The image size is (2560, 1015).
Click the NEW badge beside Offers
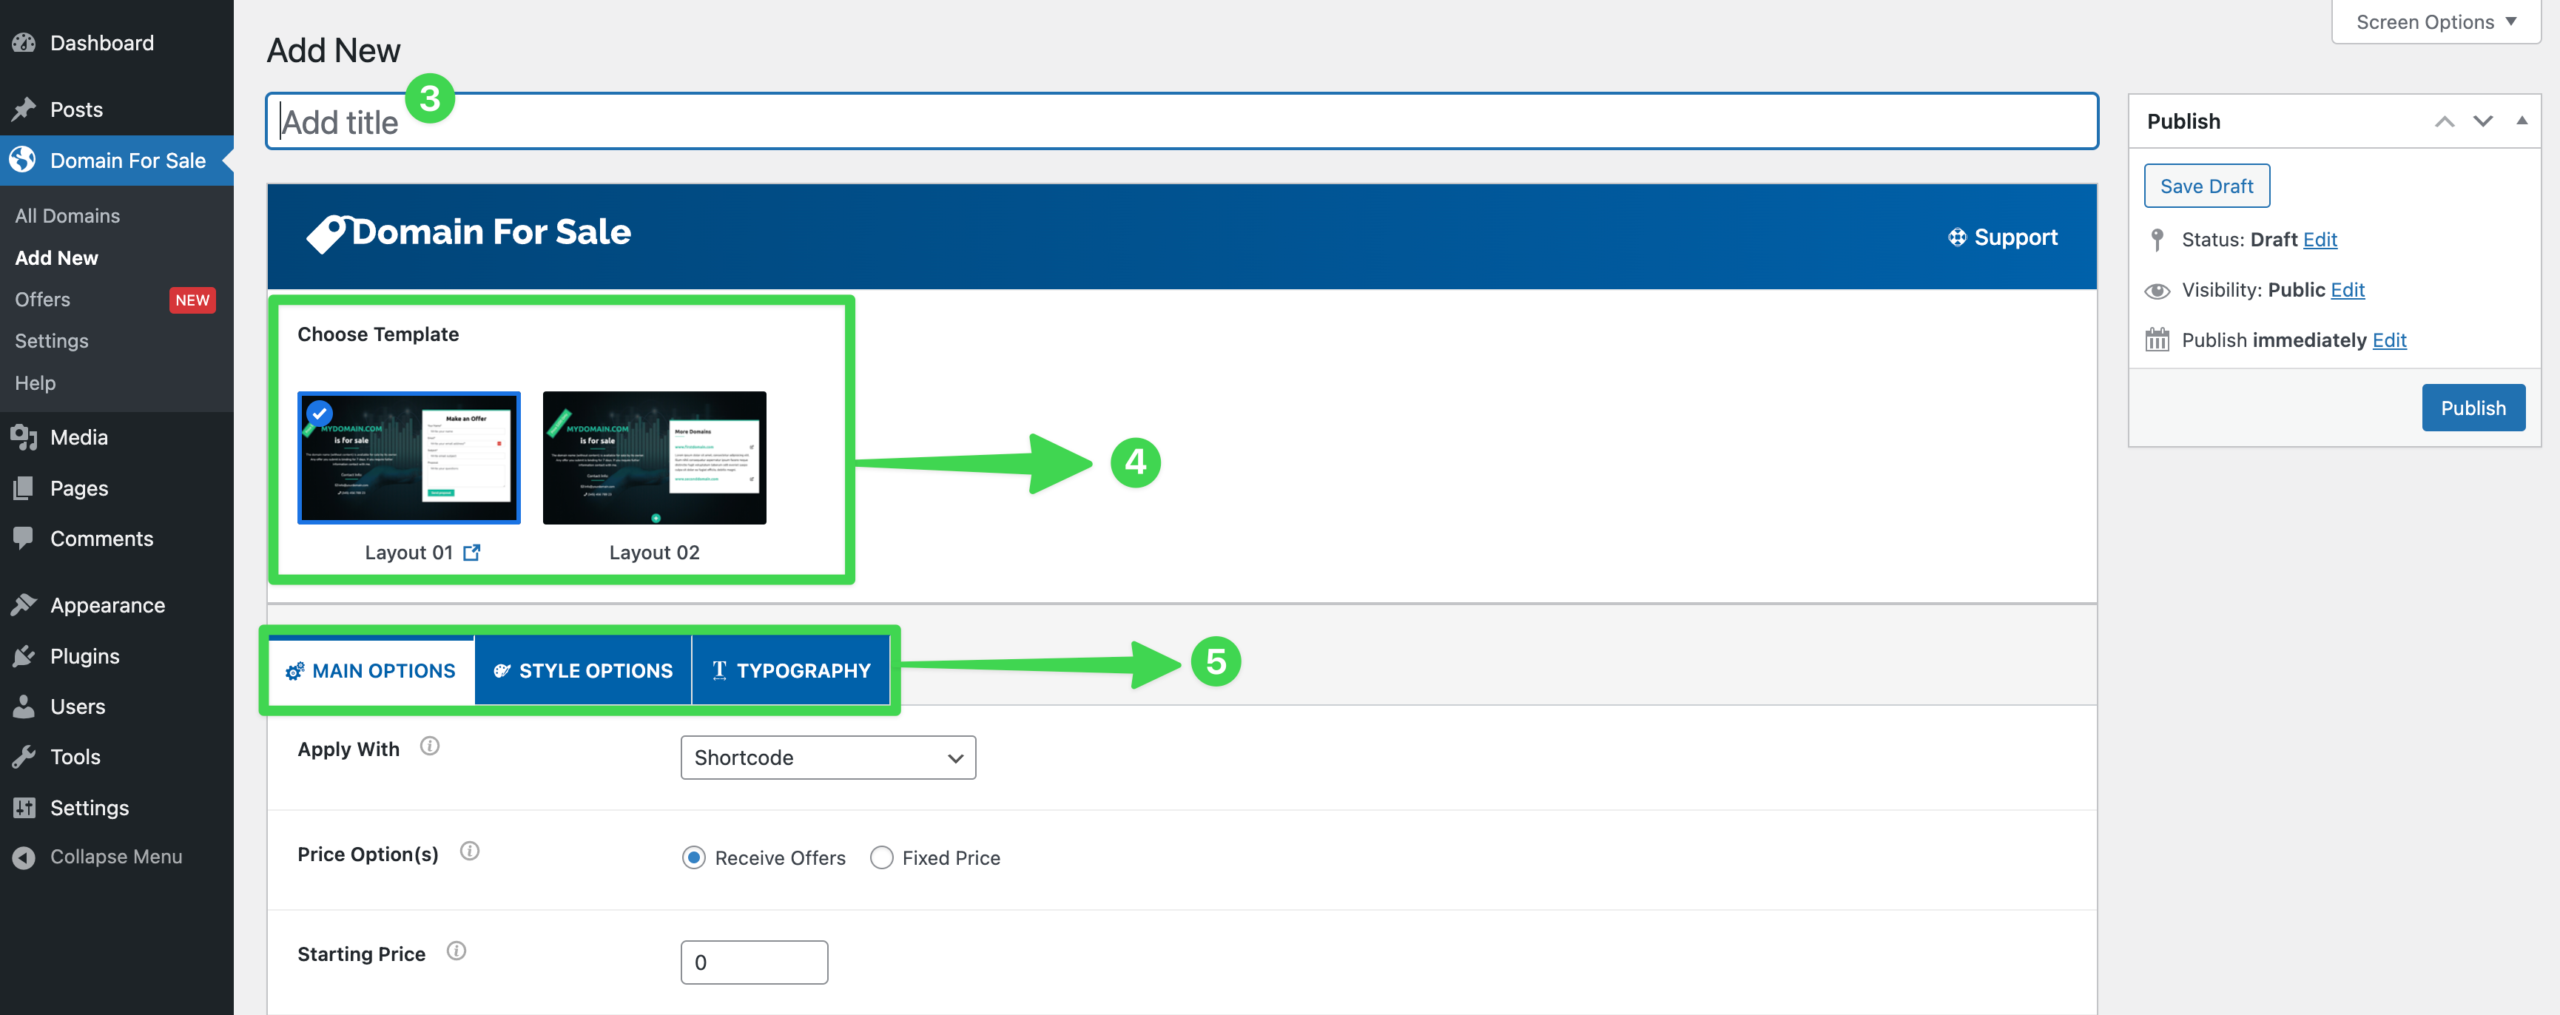[192, 300]
